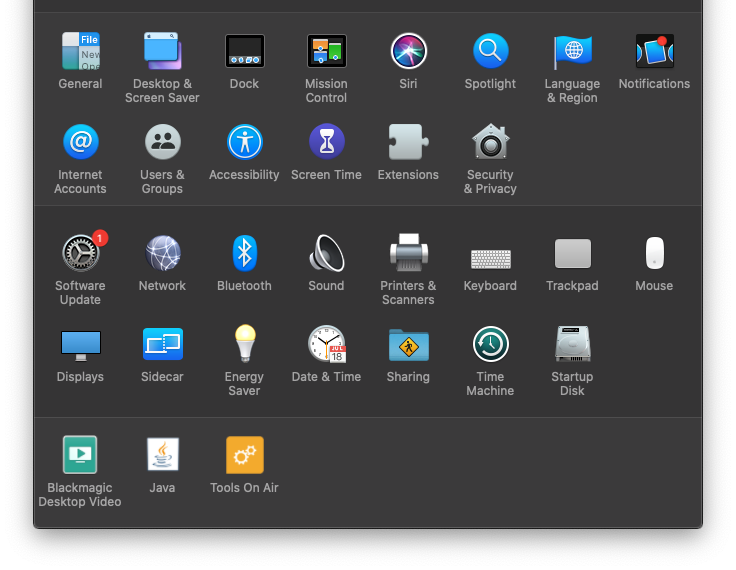Open the Extensions pane
This screenshot has height=570, width=736.
(x=408, y=142)
